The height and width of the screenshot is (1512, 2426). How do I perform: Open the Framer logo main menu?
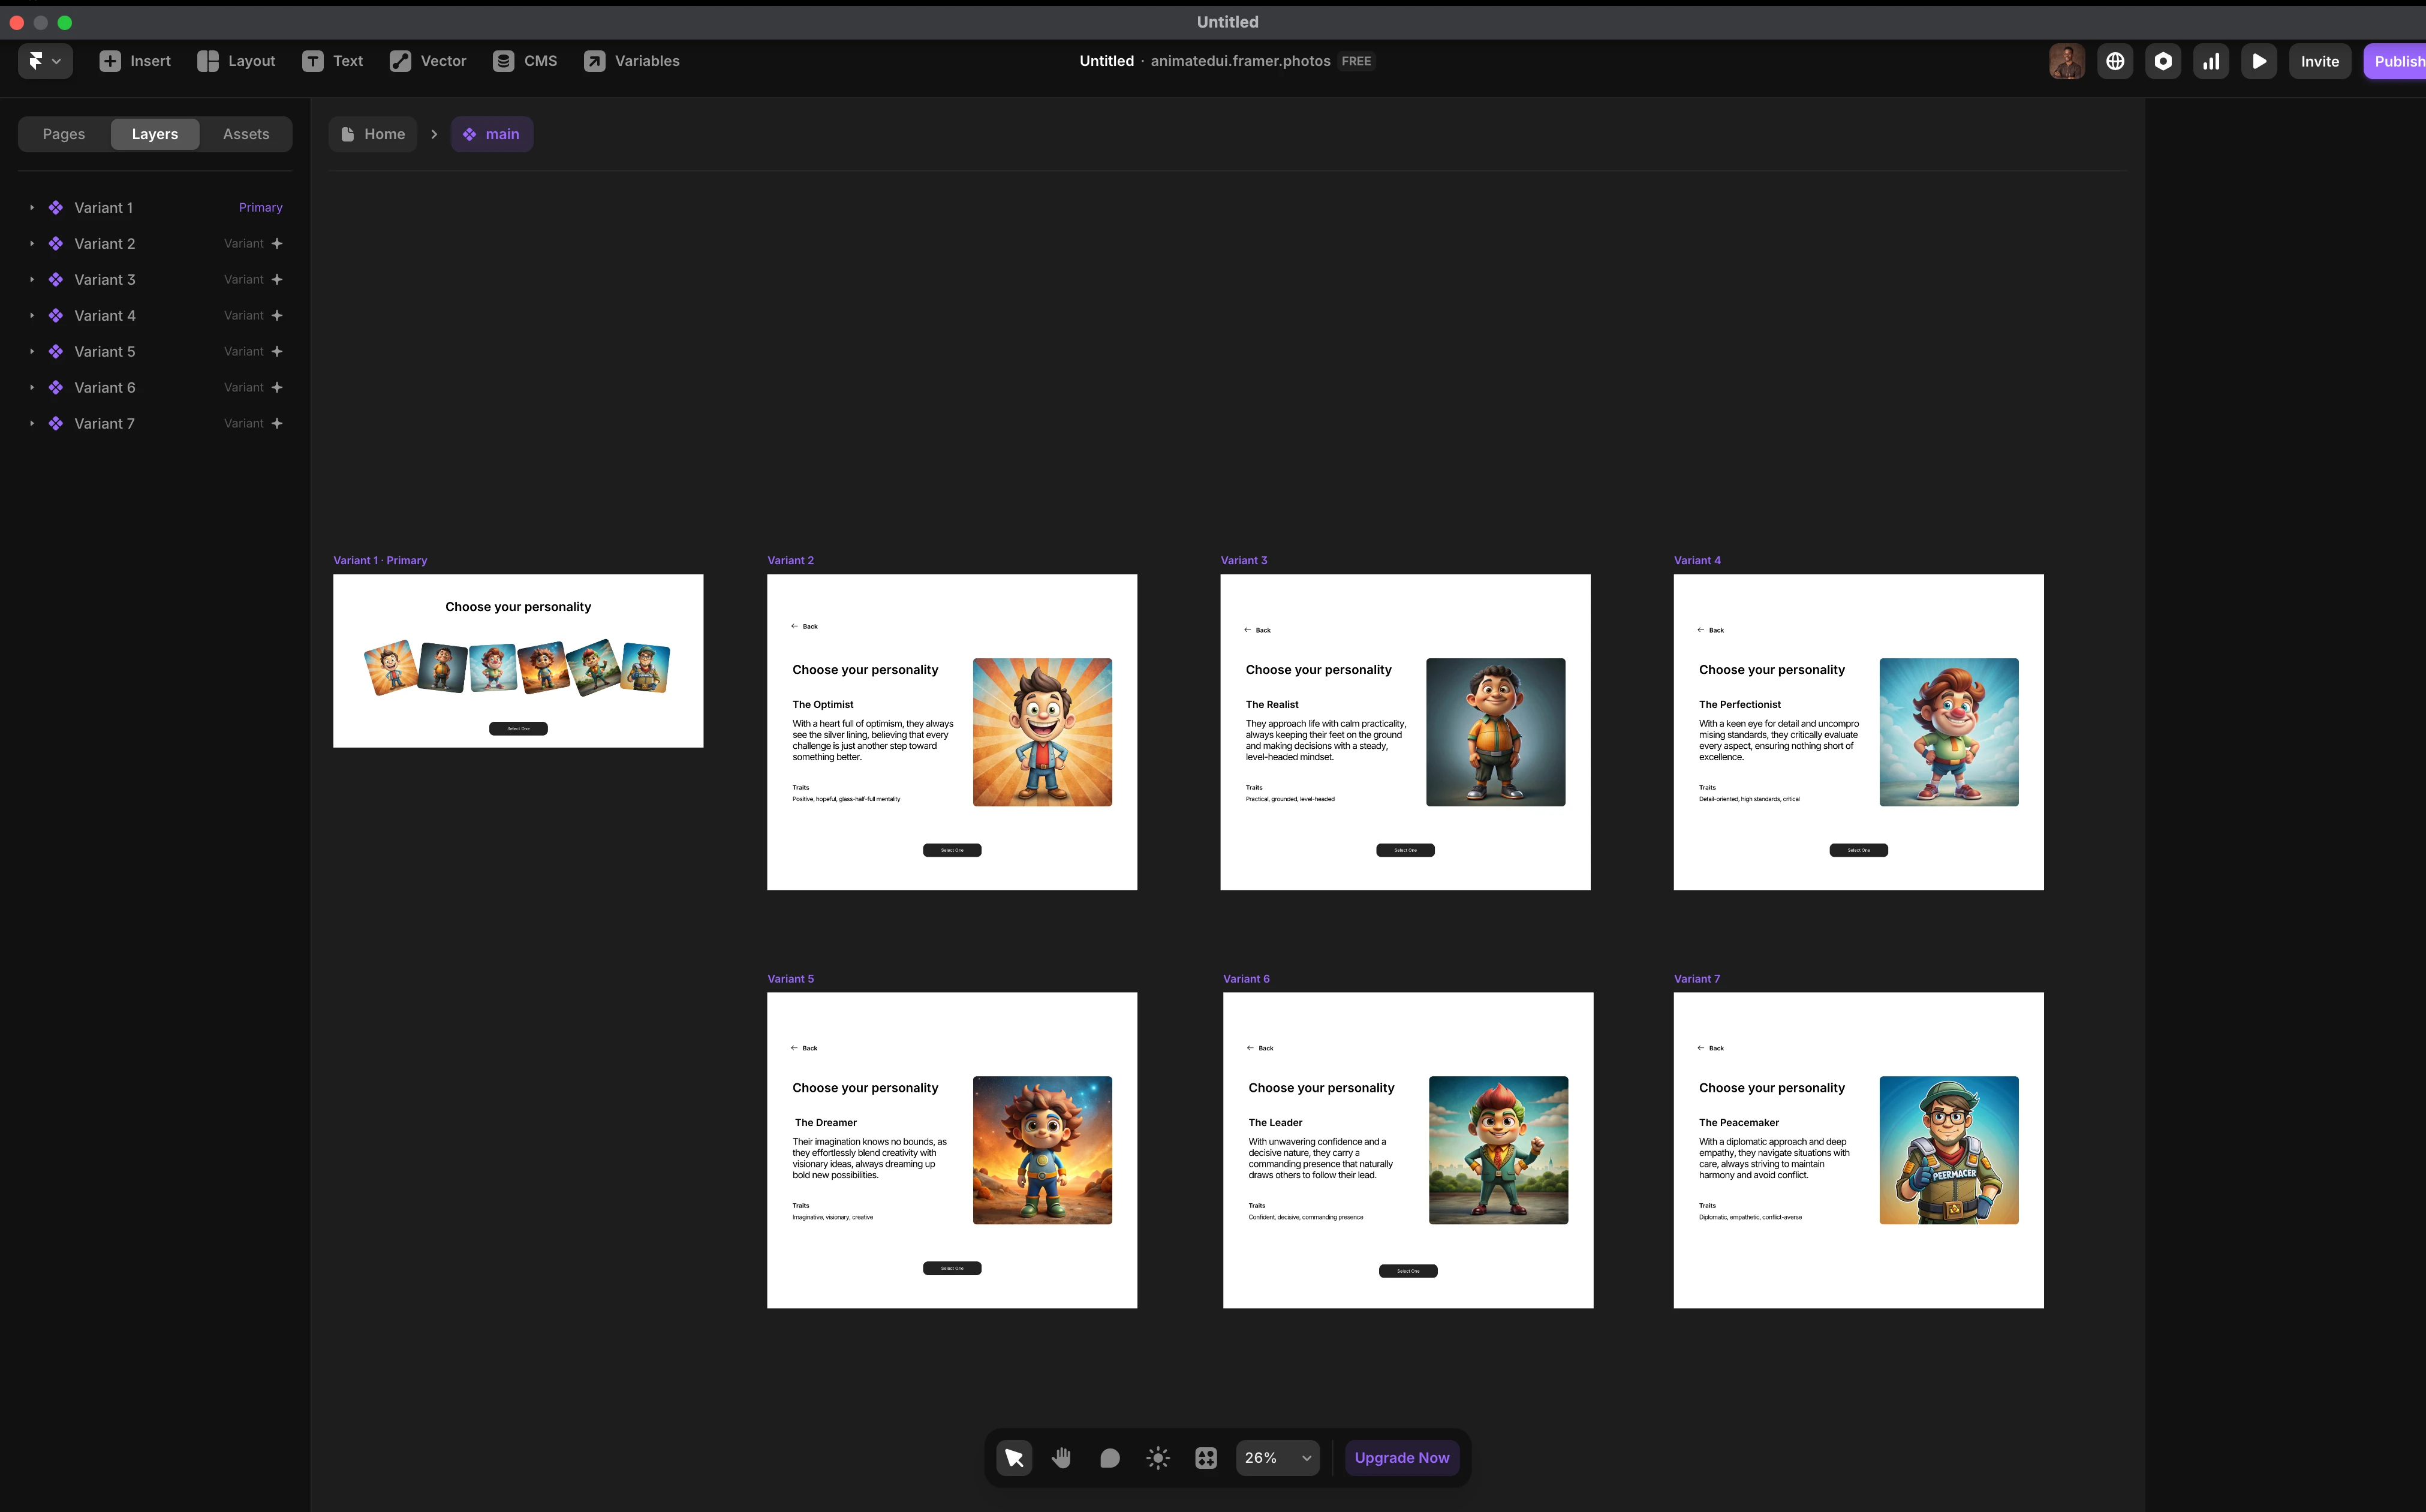[x=45, y=61]
